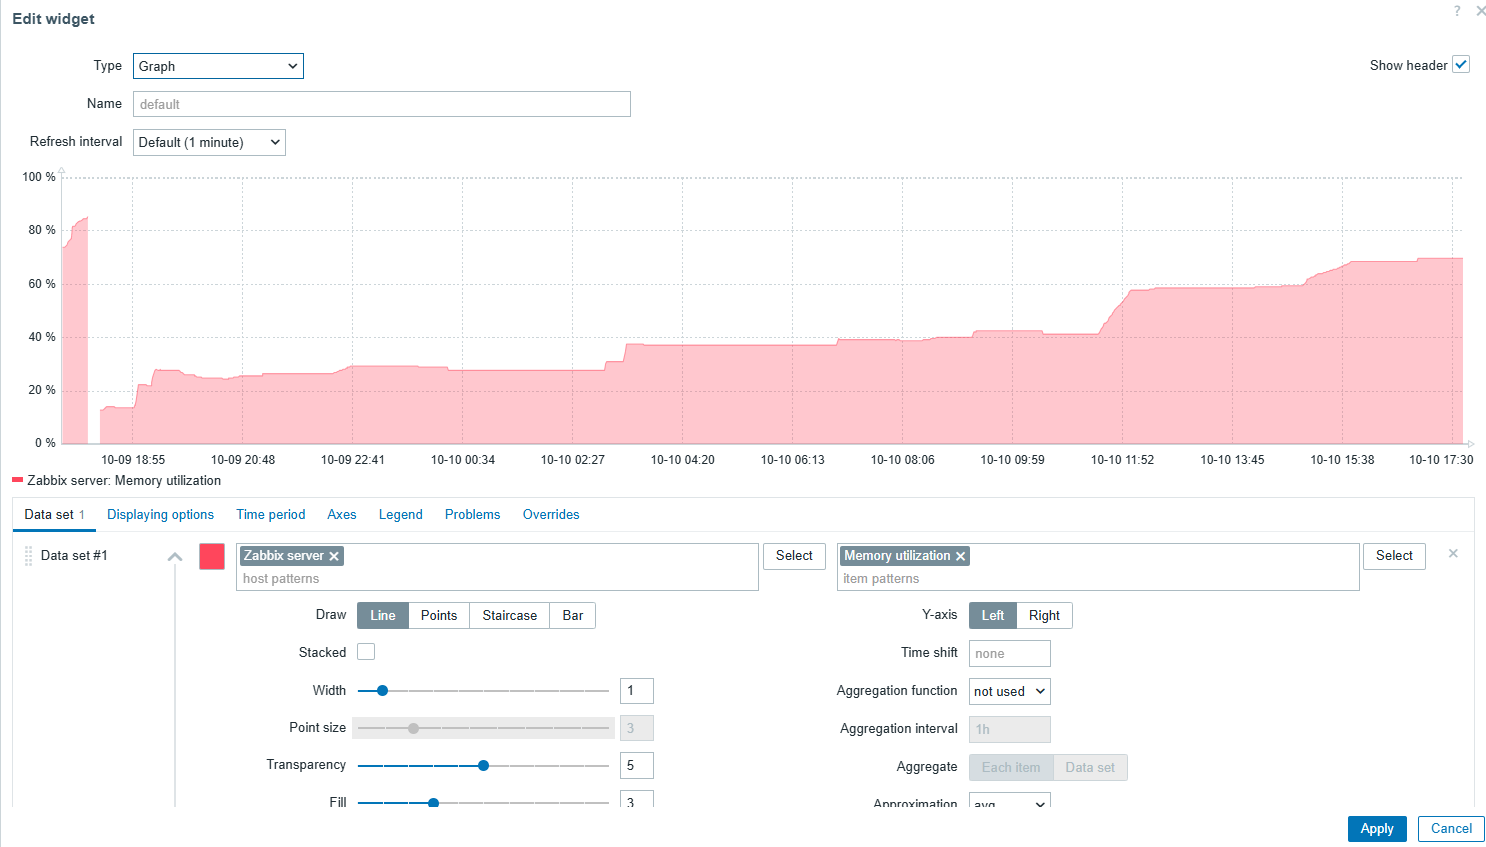
Task: Click the Transparency slider handle
Action: point(483,765)
